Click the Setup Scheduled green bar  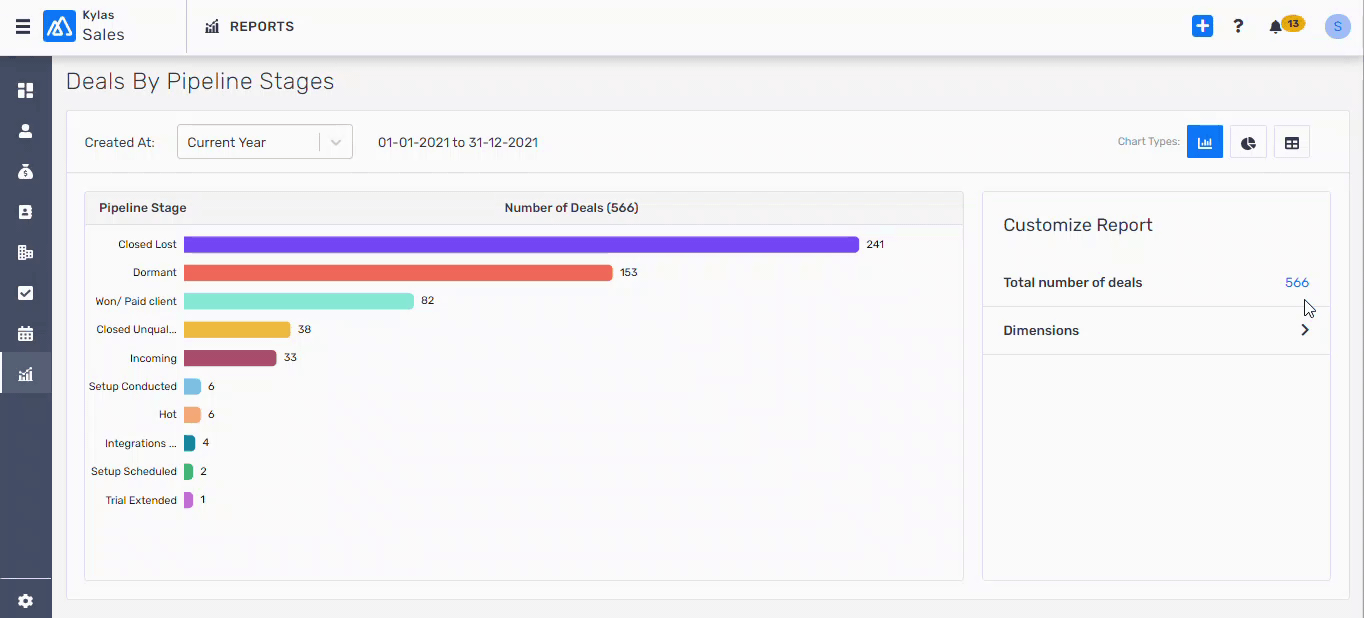click(188, 471)
